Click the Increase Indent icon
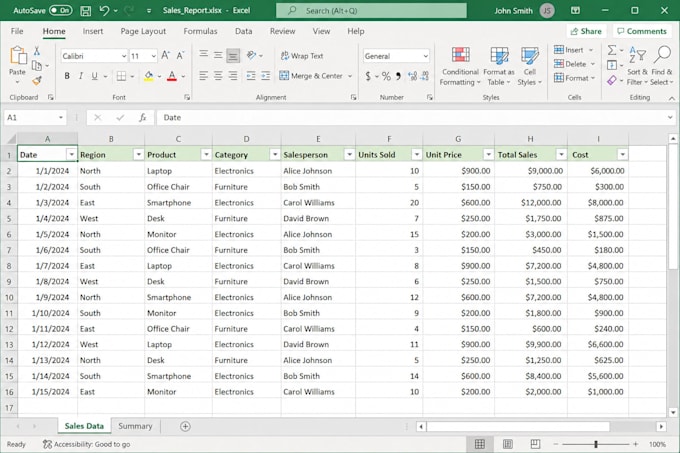Screen dimensions: 680x453 (x=265, y=76)
